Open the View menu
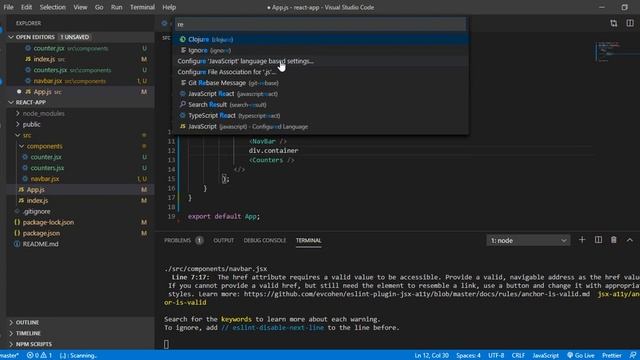 pyautogui.click(x=80, y=7)
